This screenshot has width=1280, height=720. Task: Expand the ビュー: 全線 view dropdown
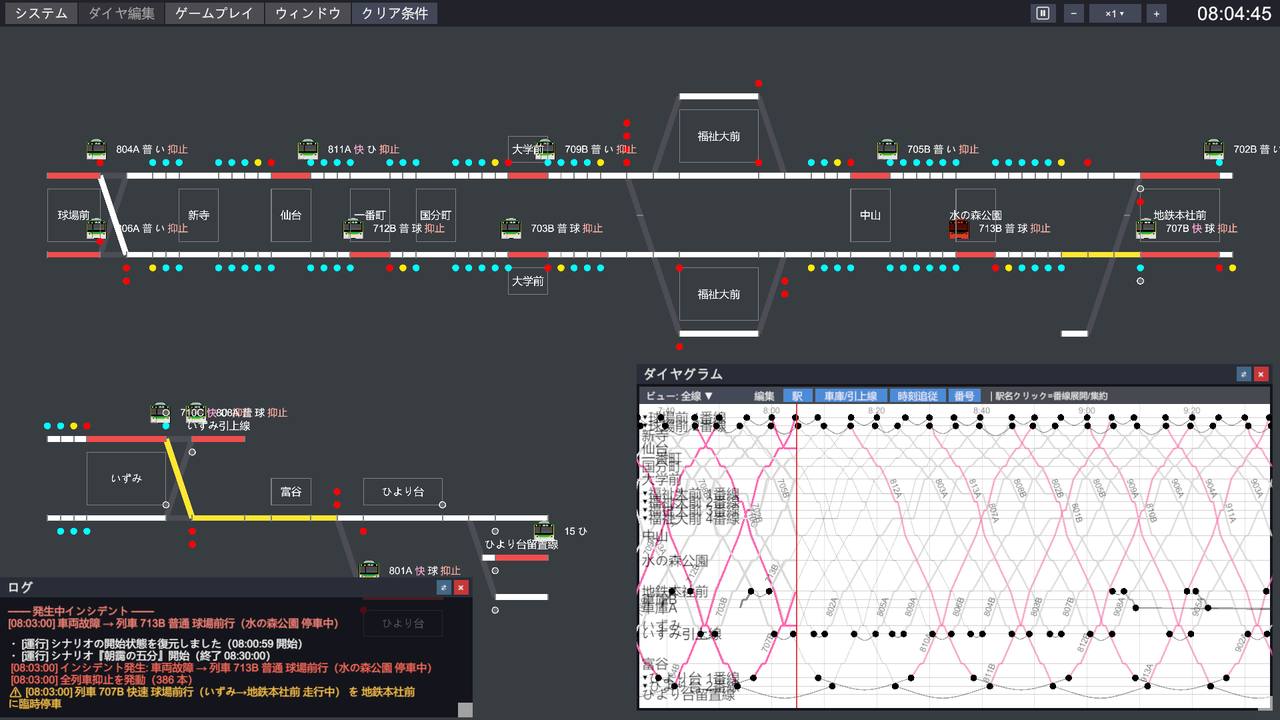coord(680,396)
